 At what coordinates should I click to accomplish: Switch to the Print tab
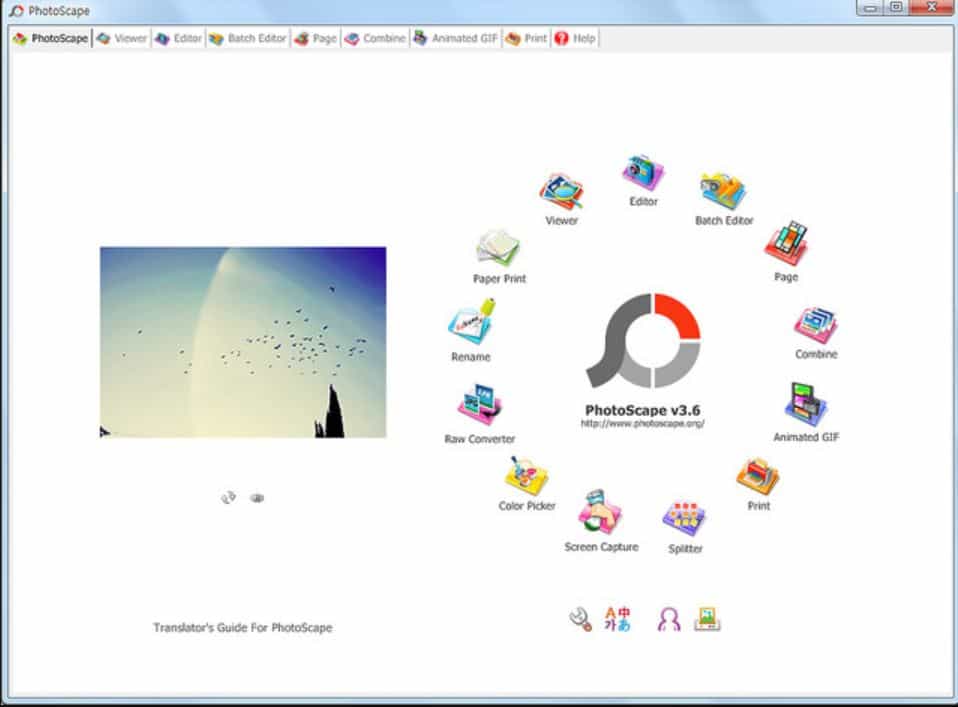pyautogui.click(x=527, y=38)
